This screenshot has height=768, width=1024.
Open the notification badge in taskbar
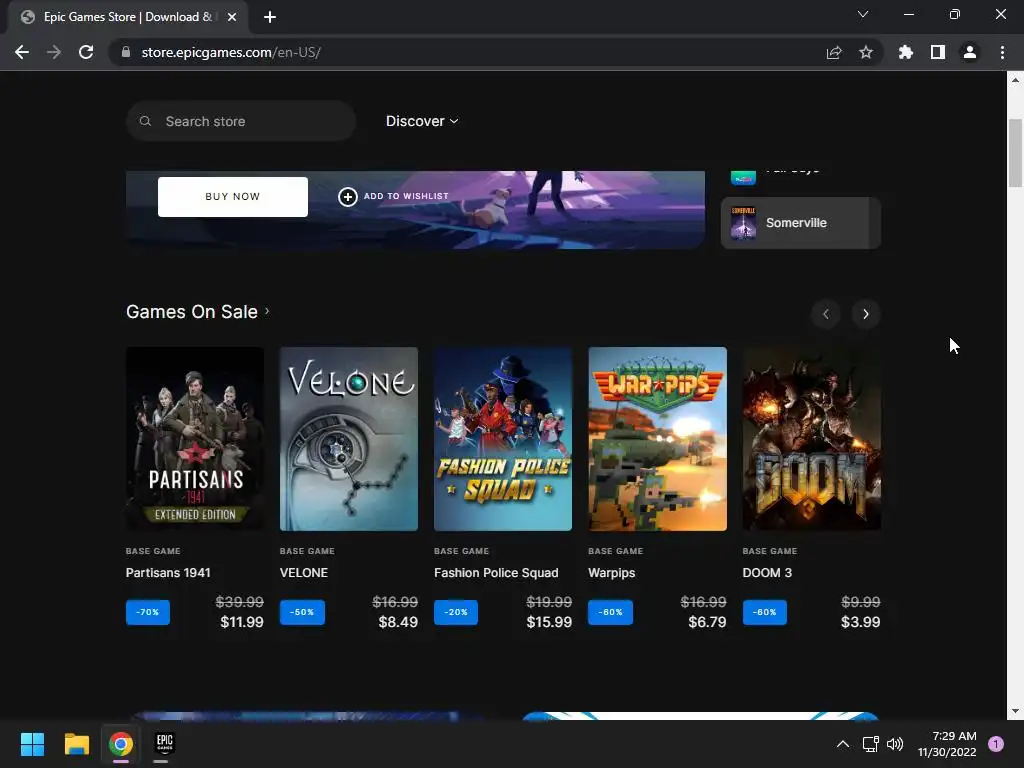(996, 744)
